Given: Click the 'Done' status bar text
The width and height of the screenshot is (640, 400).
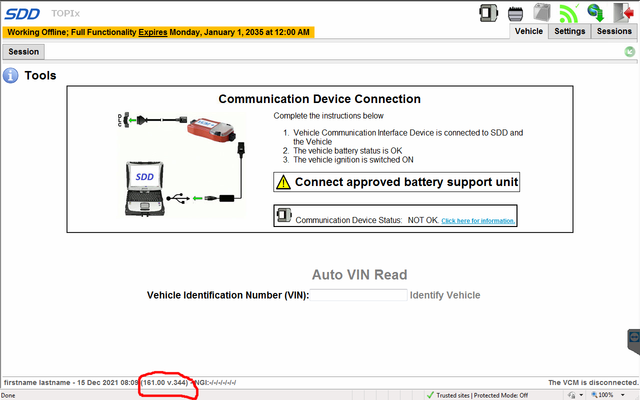Looking at the screenshot, I should (8, 395).
